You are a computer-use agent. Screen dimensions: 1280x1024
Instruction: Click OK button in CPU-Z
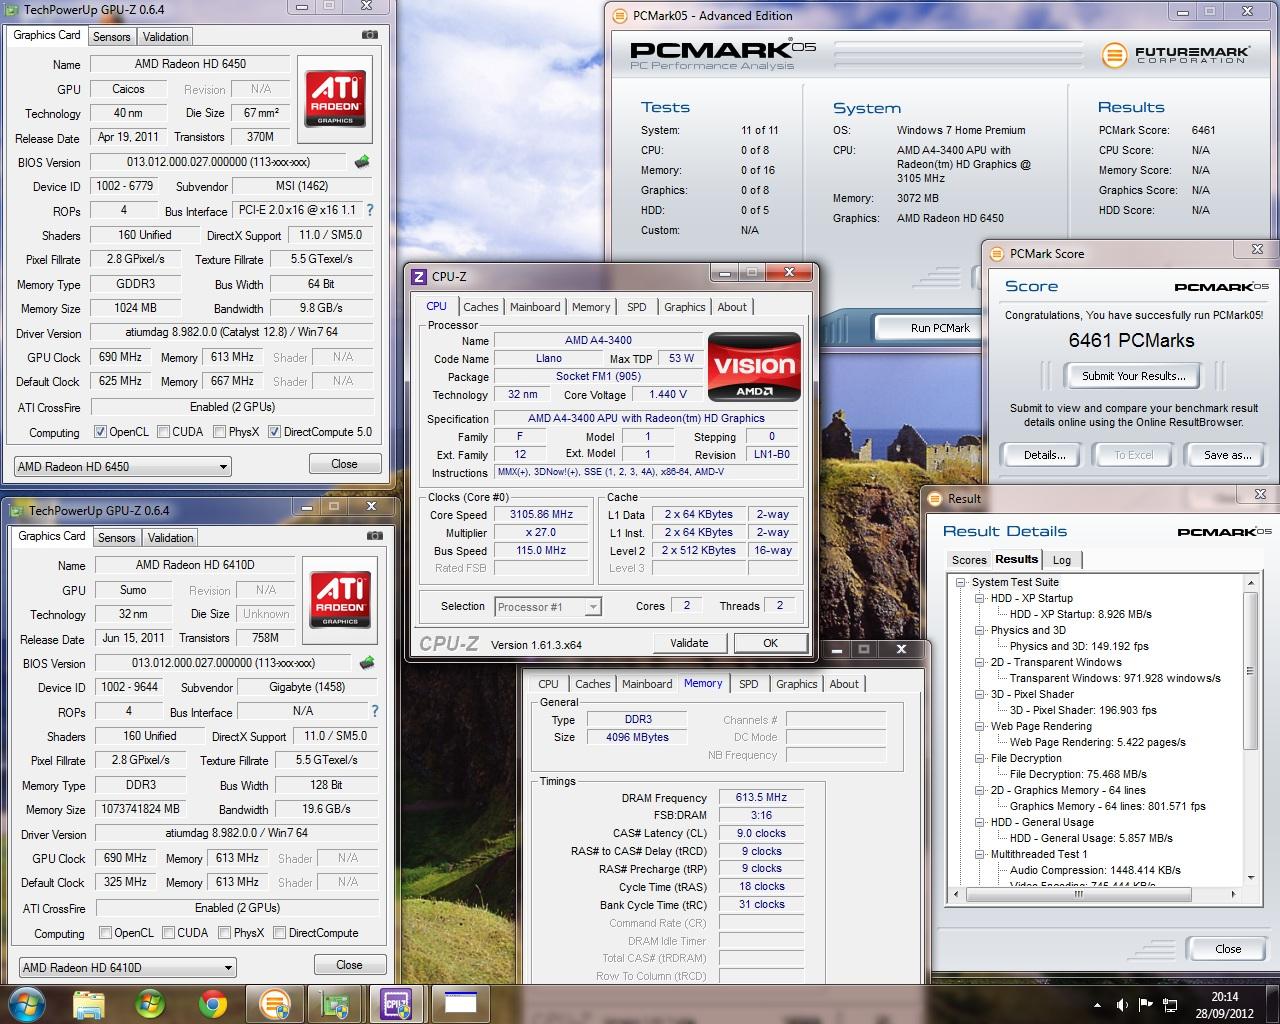770,643
